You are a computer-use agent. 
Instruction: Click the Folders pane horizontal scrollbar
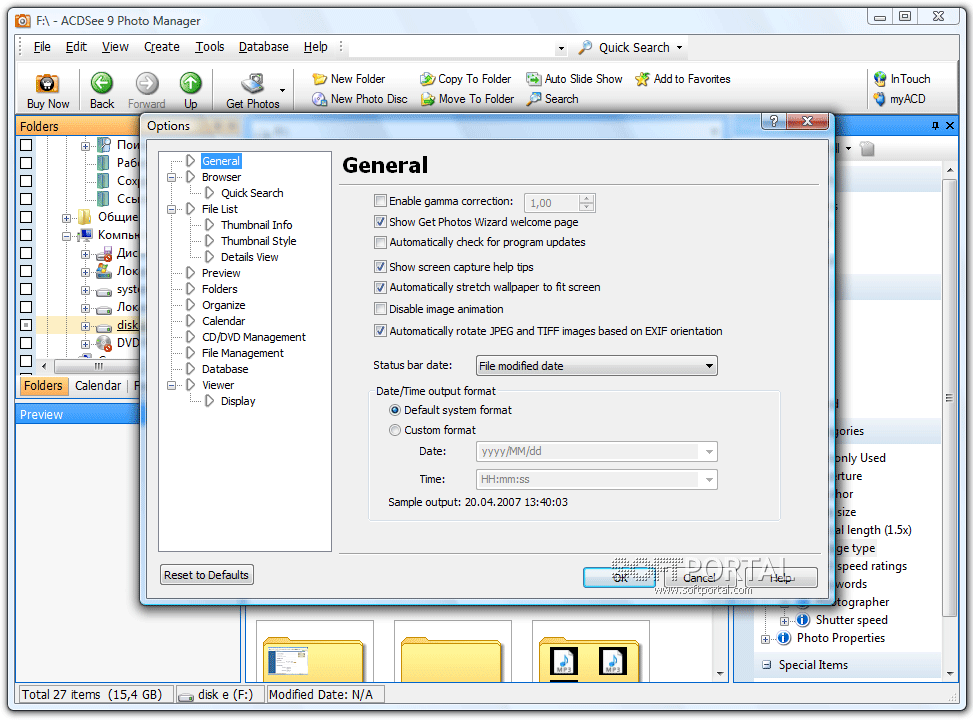click(x=96, y=365)
